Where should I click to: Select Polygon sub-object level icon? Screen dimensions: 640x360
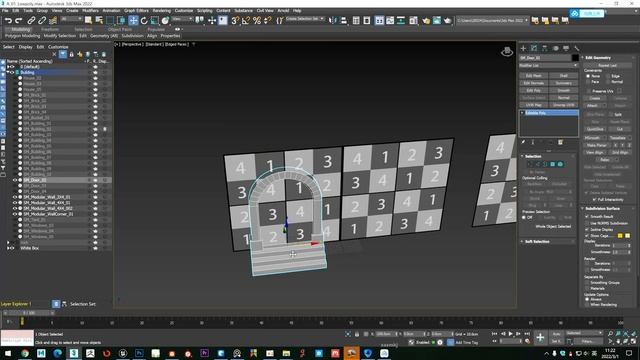[x=553, y=164]
